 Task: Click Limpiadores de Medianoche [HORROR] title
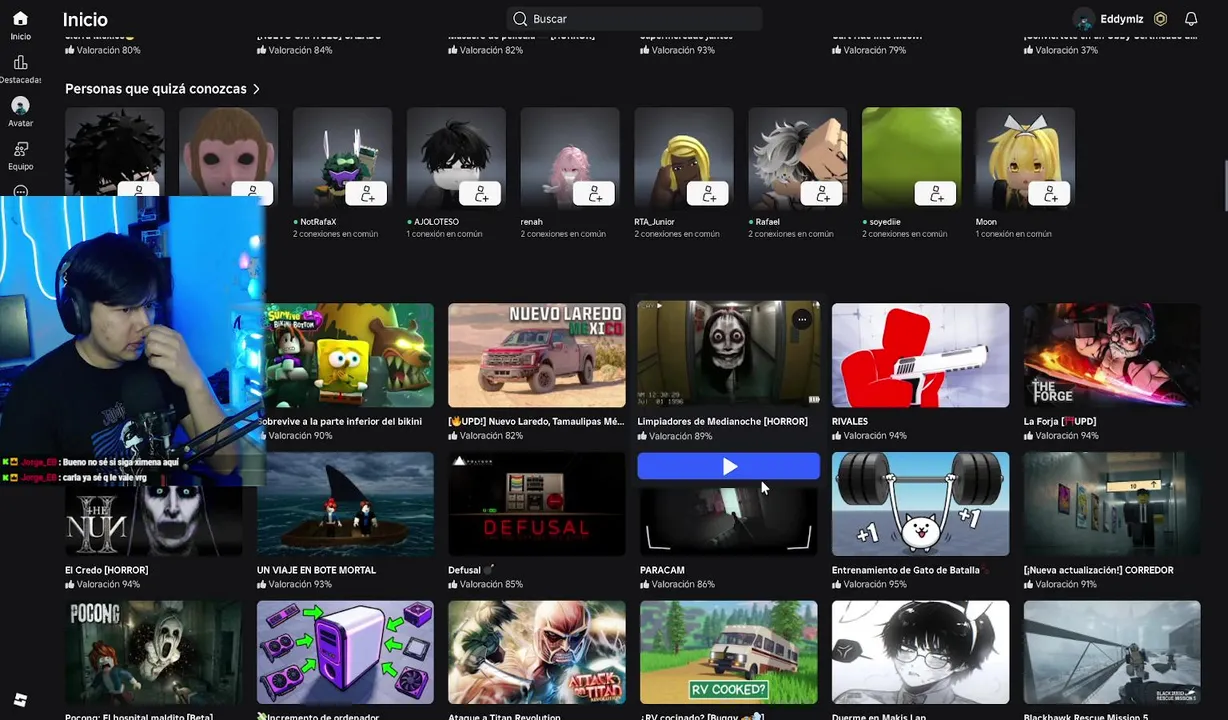tap(722, 421)
